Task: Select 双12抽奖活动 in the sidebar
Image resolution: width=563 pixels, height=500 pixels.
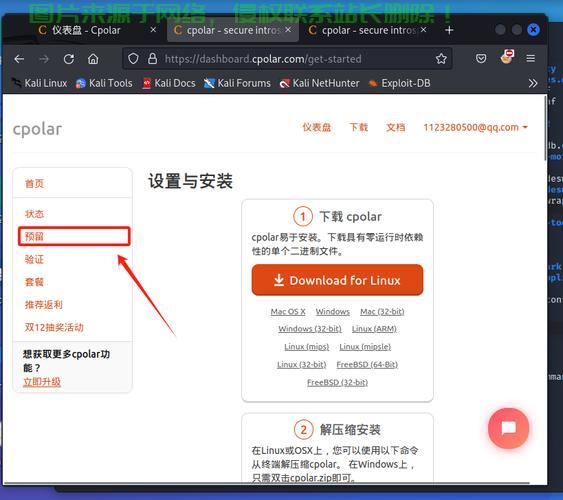Action: click(54, 327)
